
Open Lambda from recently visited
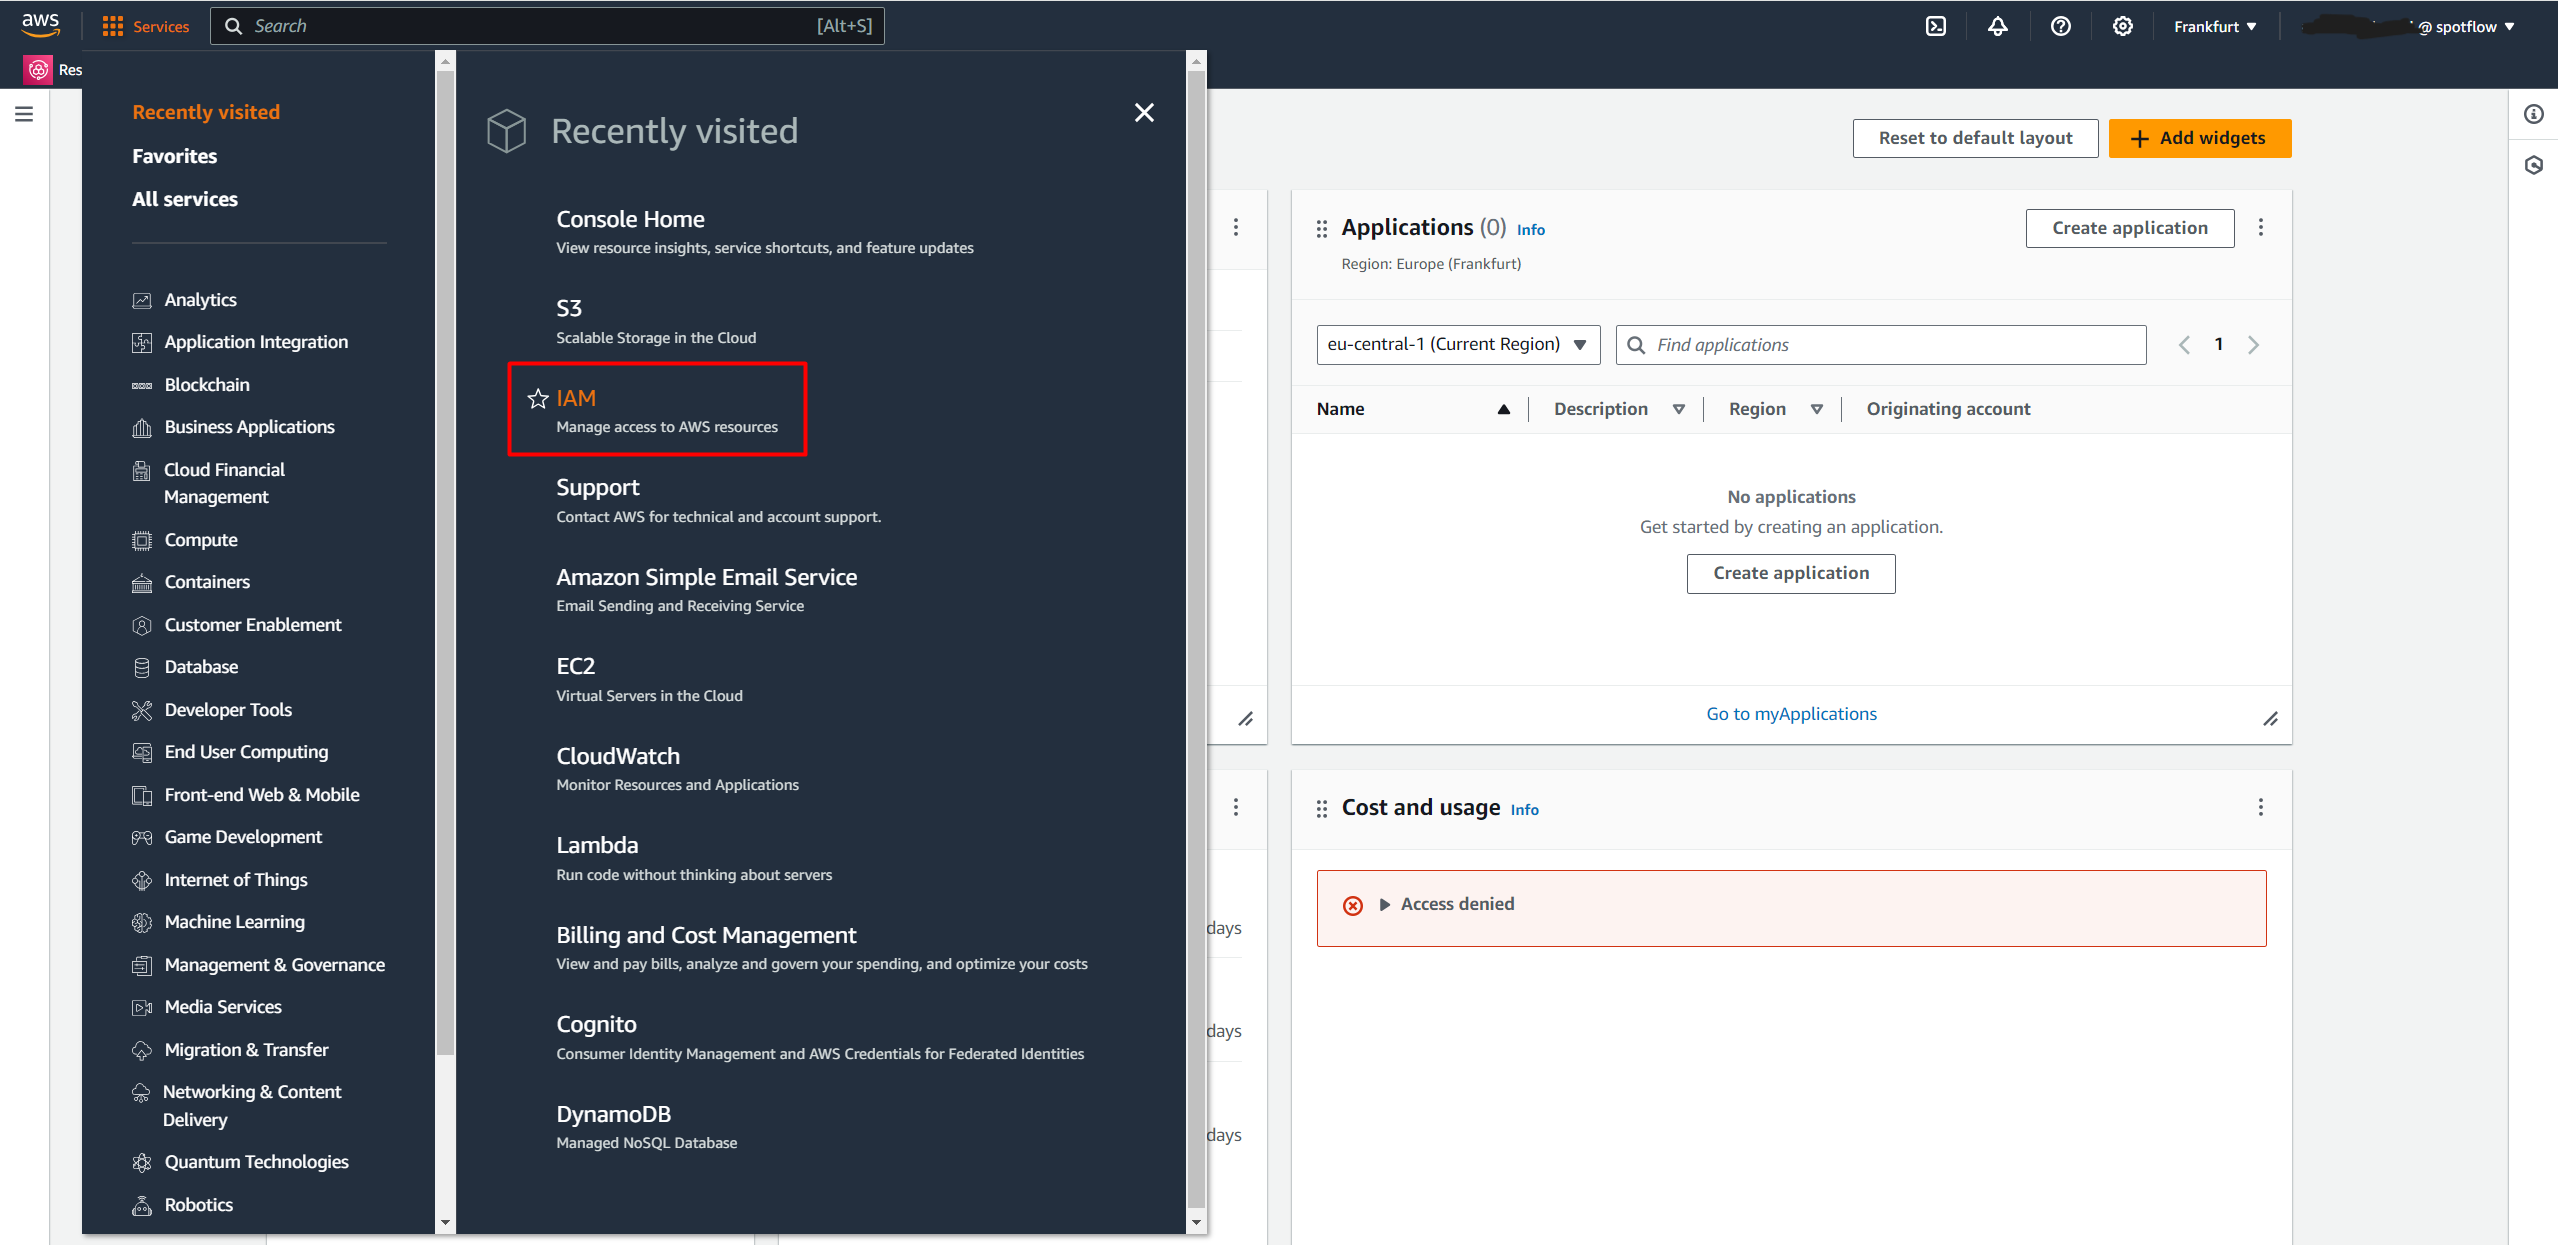click(x=597, y=845)
